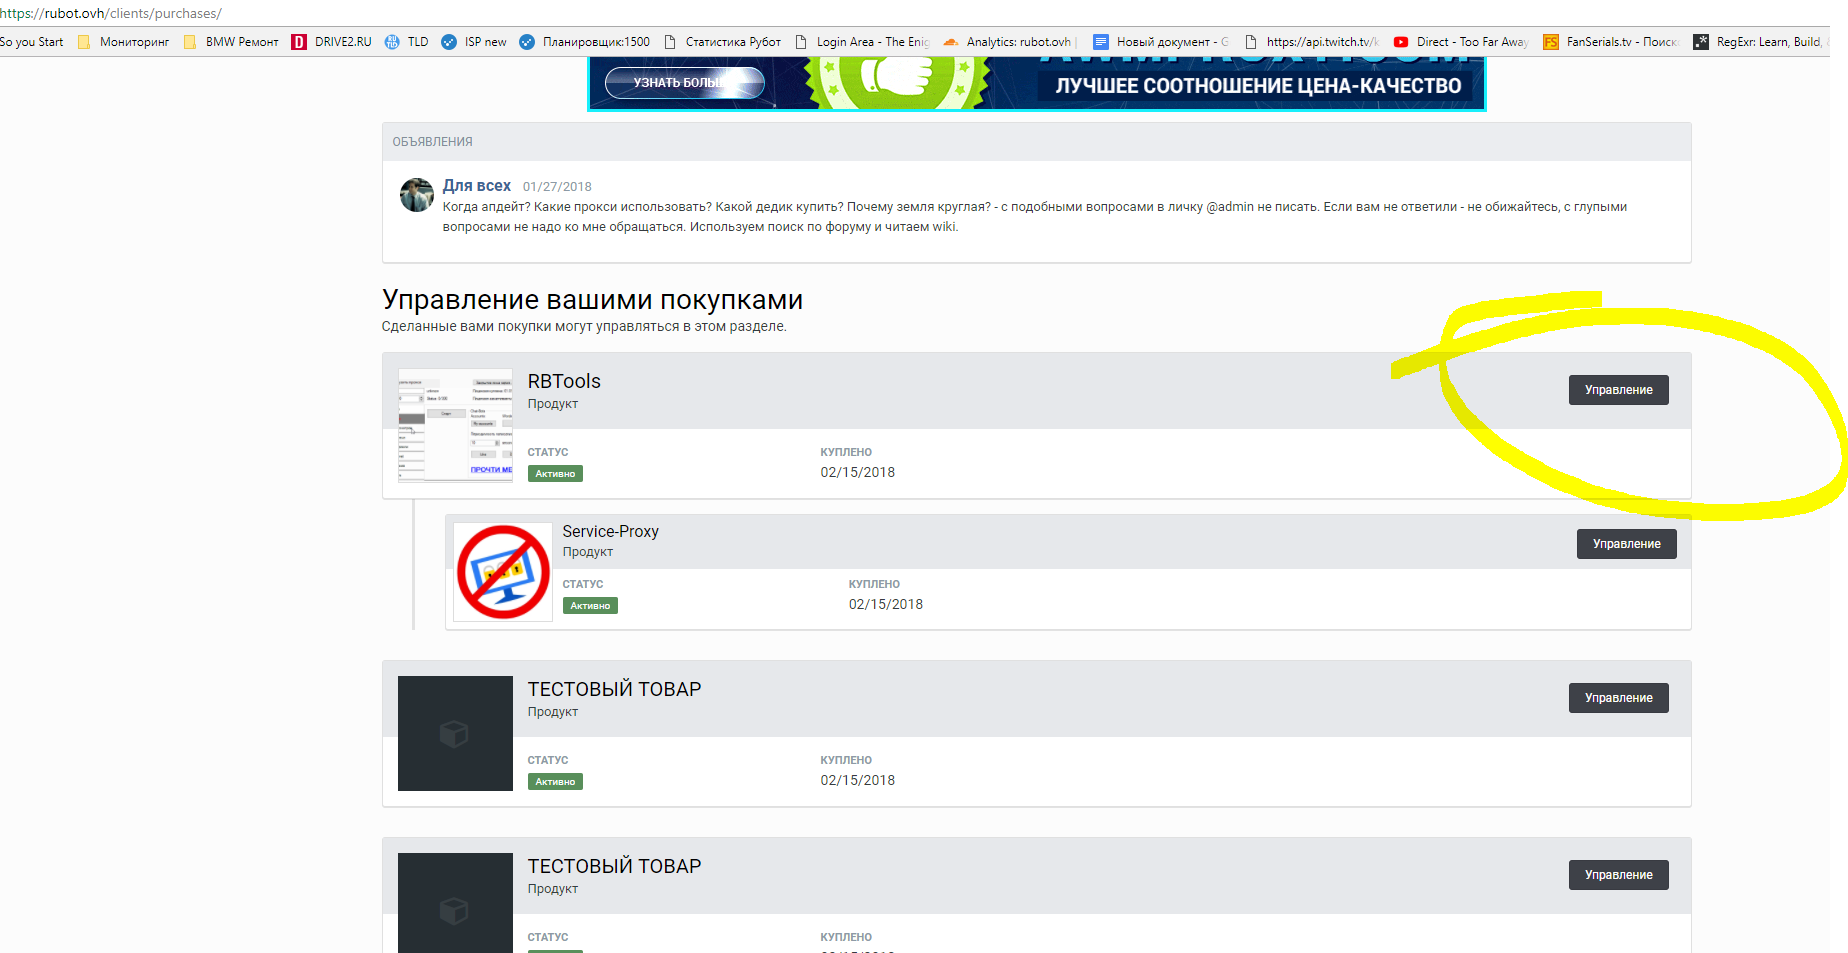Click the Service-Proxy product thumbnail
Image resolution: width=1848 pixels, height=953 pixels.
[x=503, y=572]
